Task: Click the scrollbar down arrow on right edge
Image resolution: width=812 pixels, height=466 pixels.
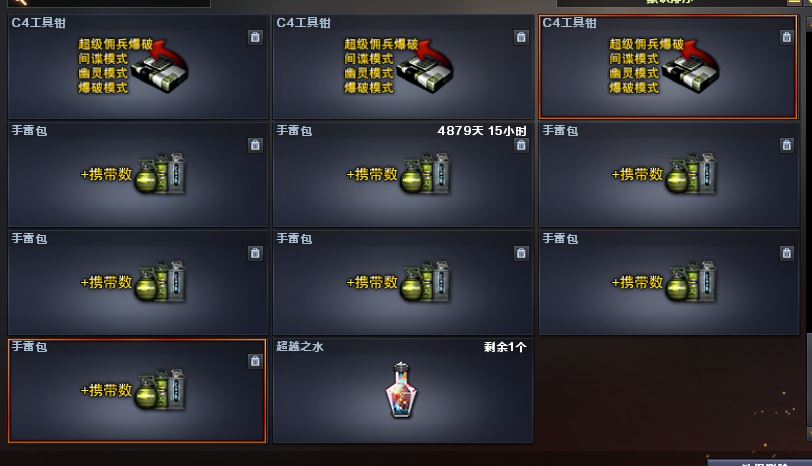Action: point(808,433)
